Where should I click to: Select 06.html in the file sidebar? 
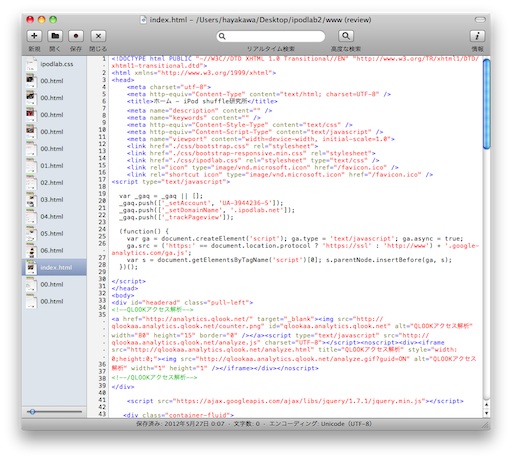click(54, 250)
